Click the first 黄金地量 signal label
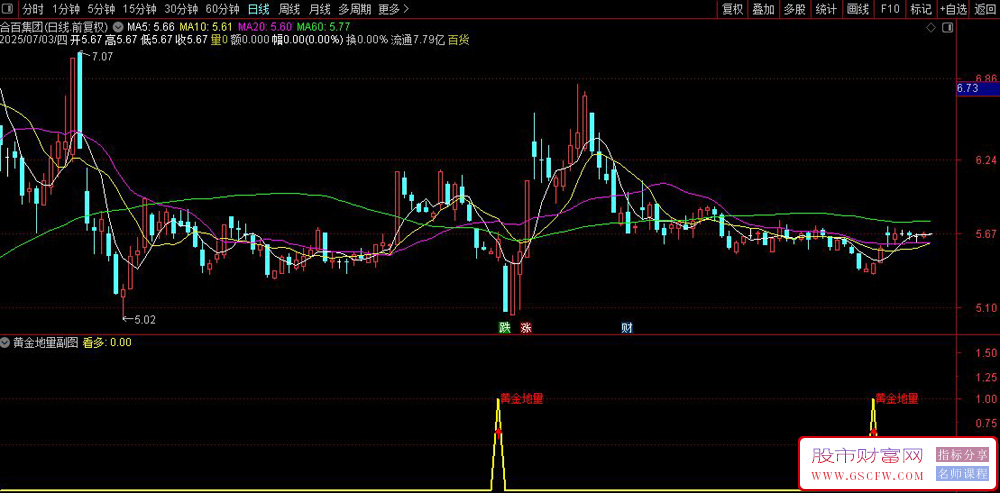This screenshot has height=493, width=1000. pyautogui.click(x=522, y=399)
